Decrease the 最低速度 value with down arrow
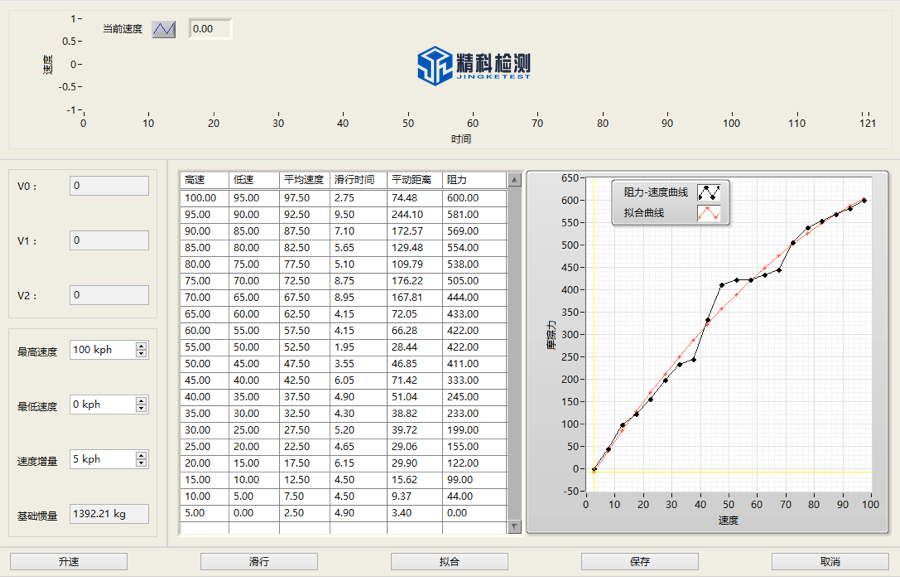Viewport: 900px width, 577px height. click(x=141, y=409)
